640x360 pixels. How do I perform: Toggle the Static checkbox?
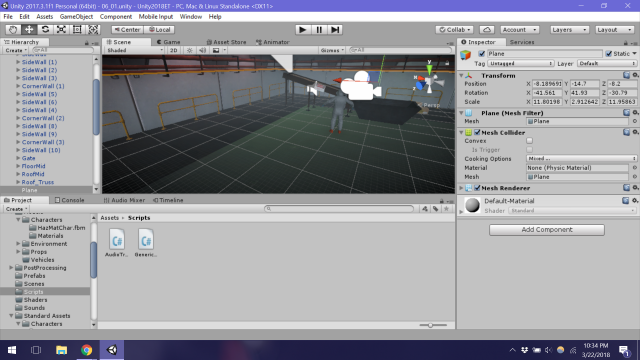(x=609, y=53)
